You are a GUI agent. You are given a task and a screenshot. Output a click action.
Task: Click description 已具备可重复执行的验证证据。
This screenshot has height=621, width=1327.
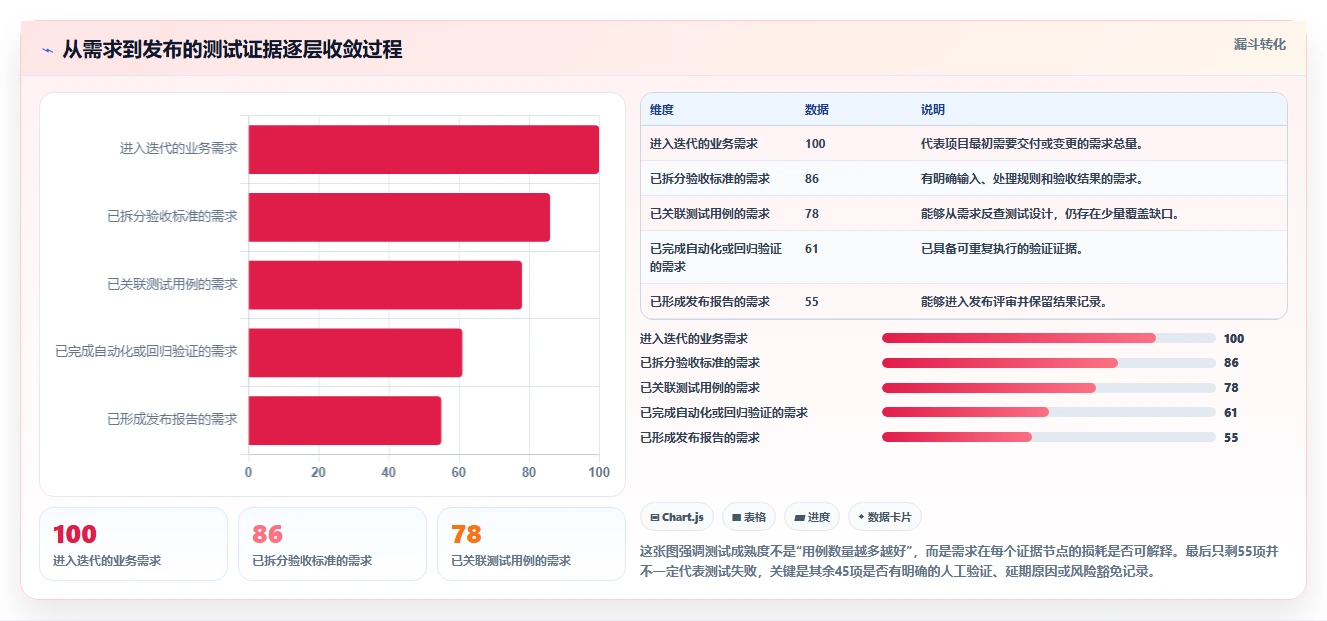(x=1002, y=249)
